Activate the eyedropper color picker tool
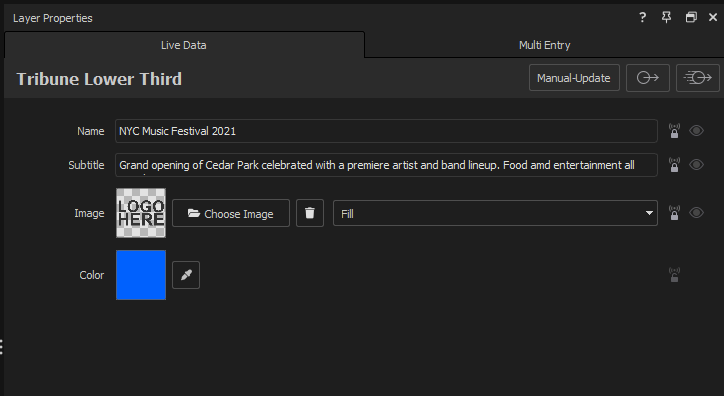724x396 pixels. (186, 275)
